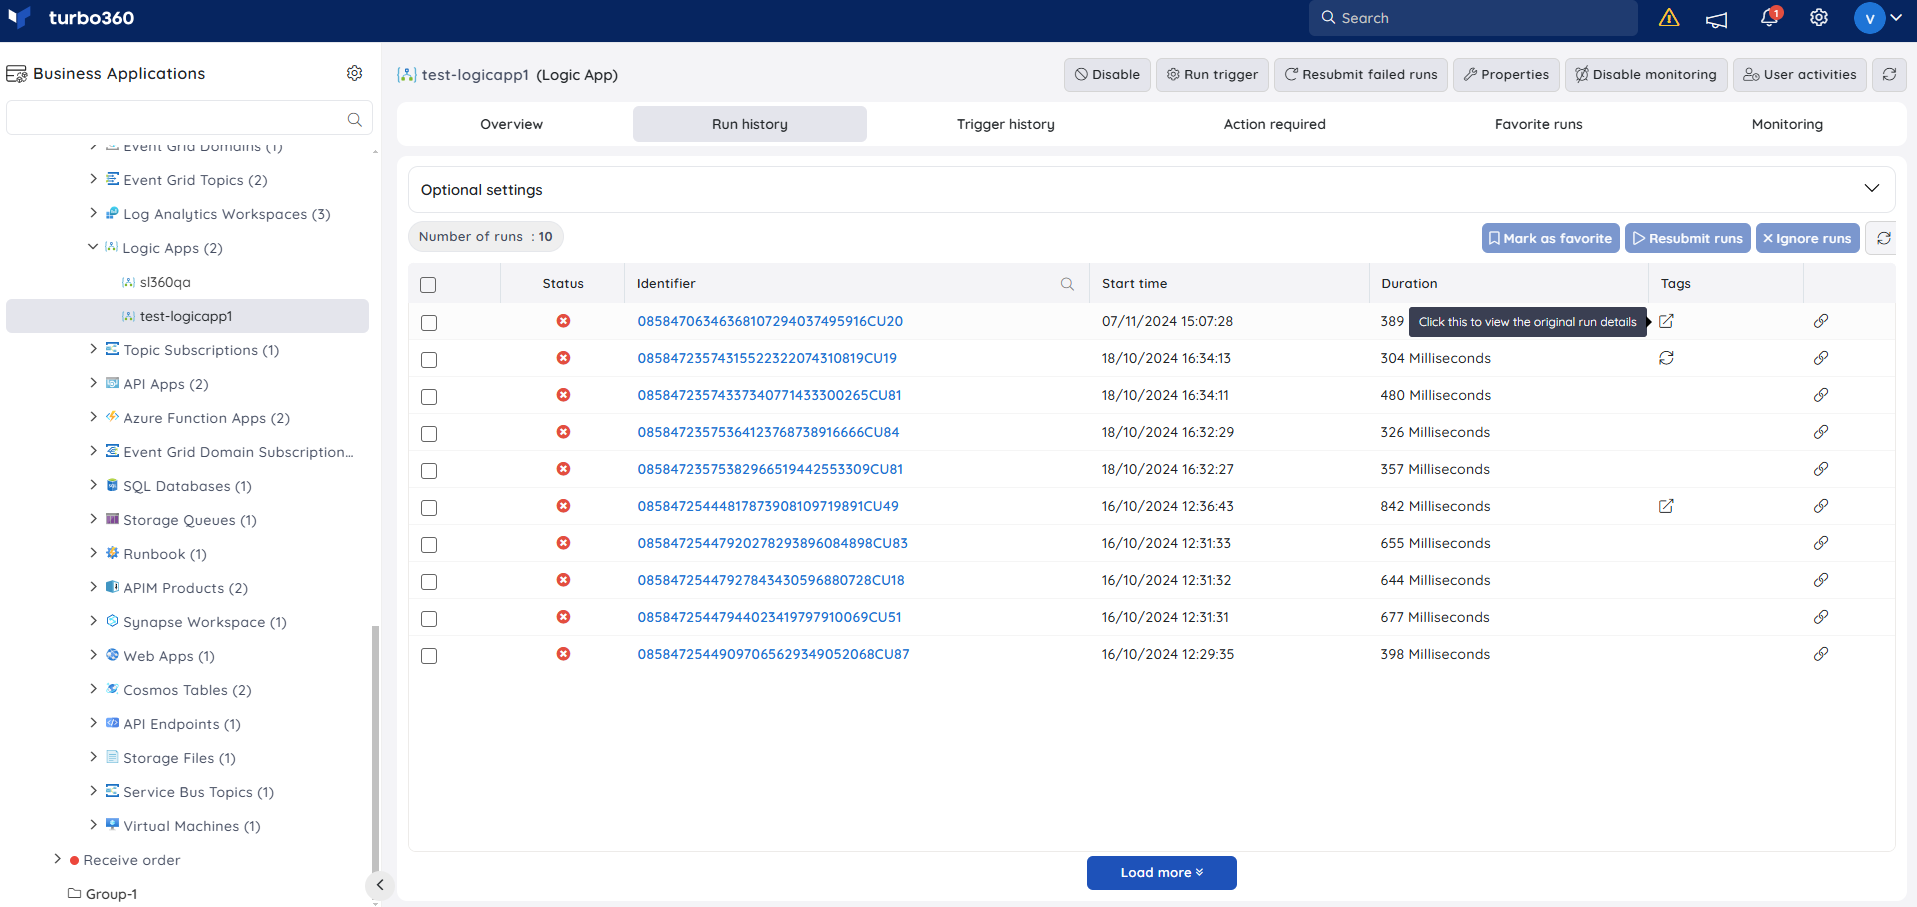Open notifications bell with badge

[x=1769, y=17]
